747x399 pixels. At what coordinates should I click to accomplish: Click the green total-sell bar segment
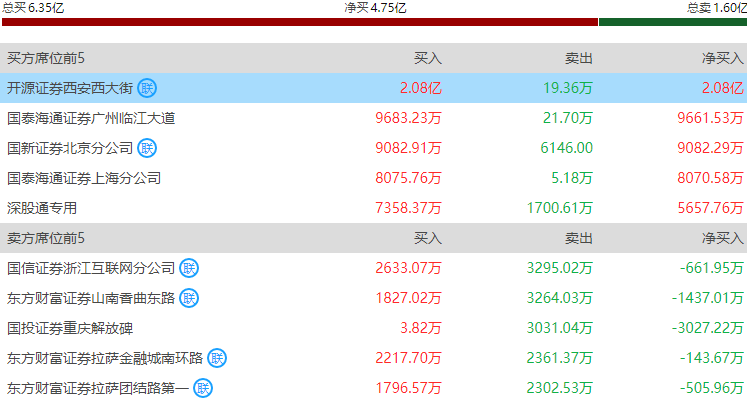[673, 22]
